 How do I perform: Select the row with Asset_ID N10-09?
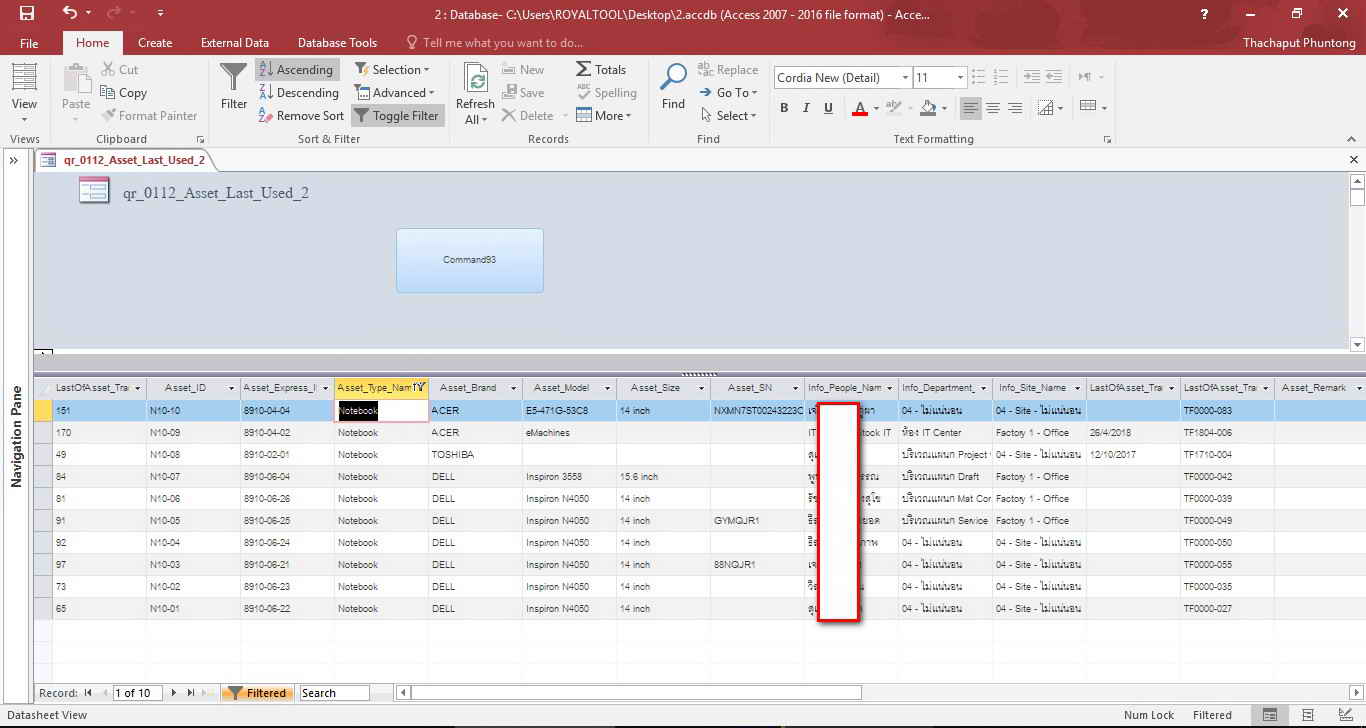[42, 433]
